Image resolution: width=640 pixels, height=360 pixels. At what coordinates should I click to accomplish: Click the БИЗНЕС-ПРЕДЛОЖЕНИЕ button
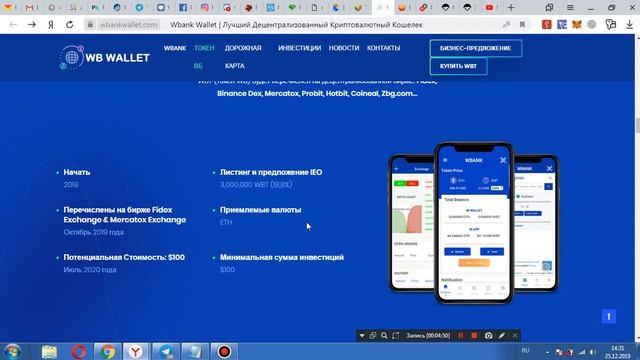click(x=476, y=48)
